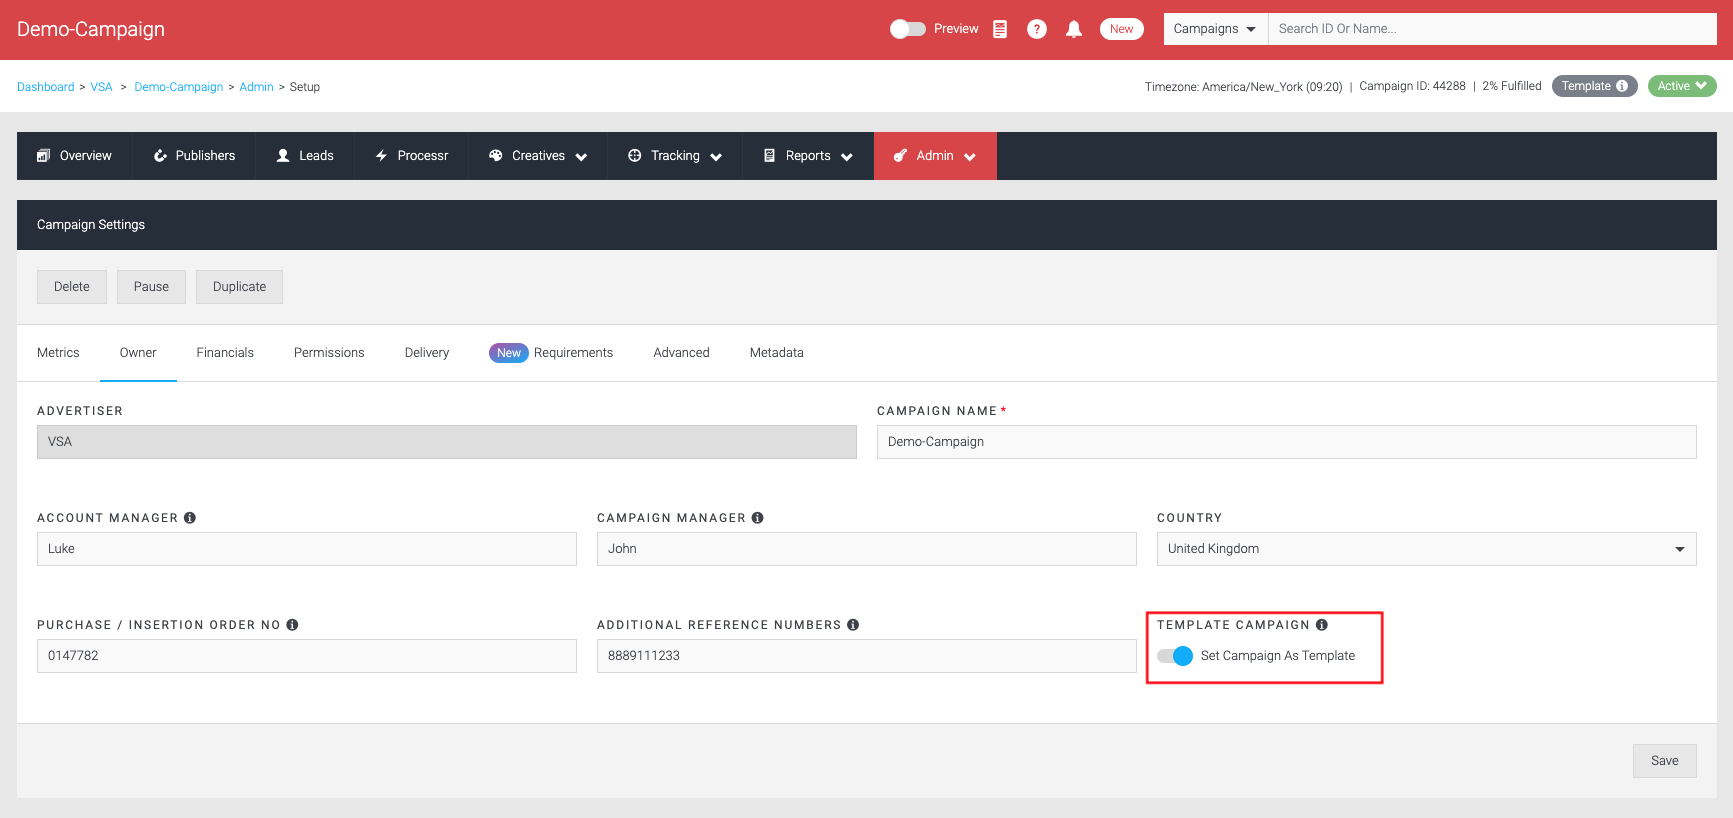Click the info icon inside the Template badge

point(1622,86)
